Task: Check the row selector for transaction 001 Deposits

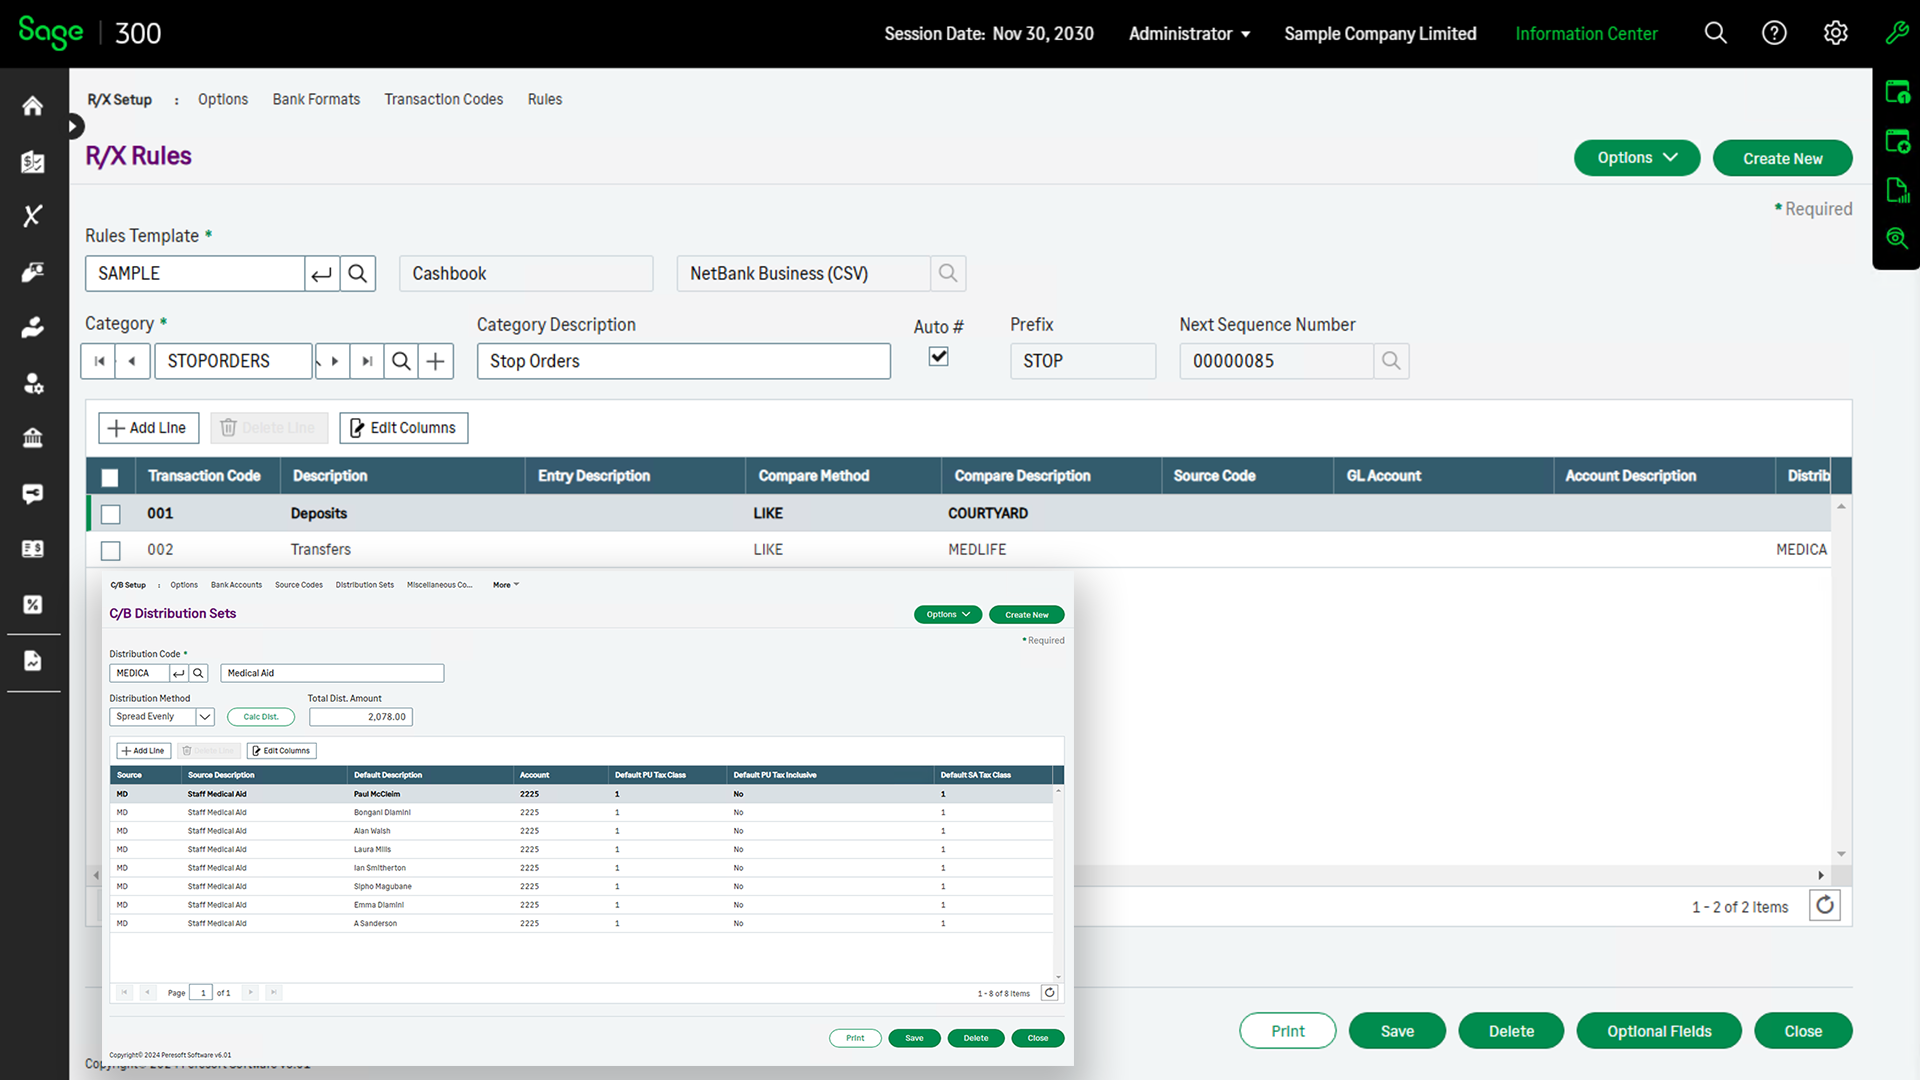Action: pos(110,513)
